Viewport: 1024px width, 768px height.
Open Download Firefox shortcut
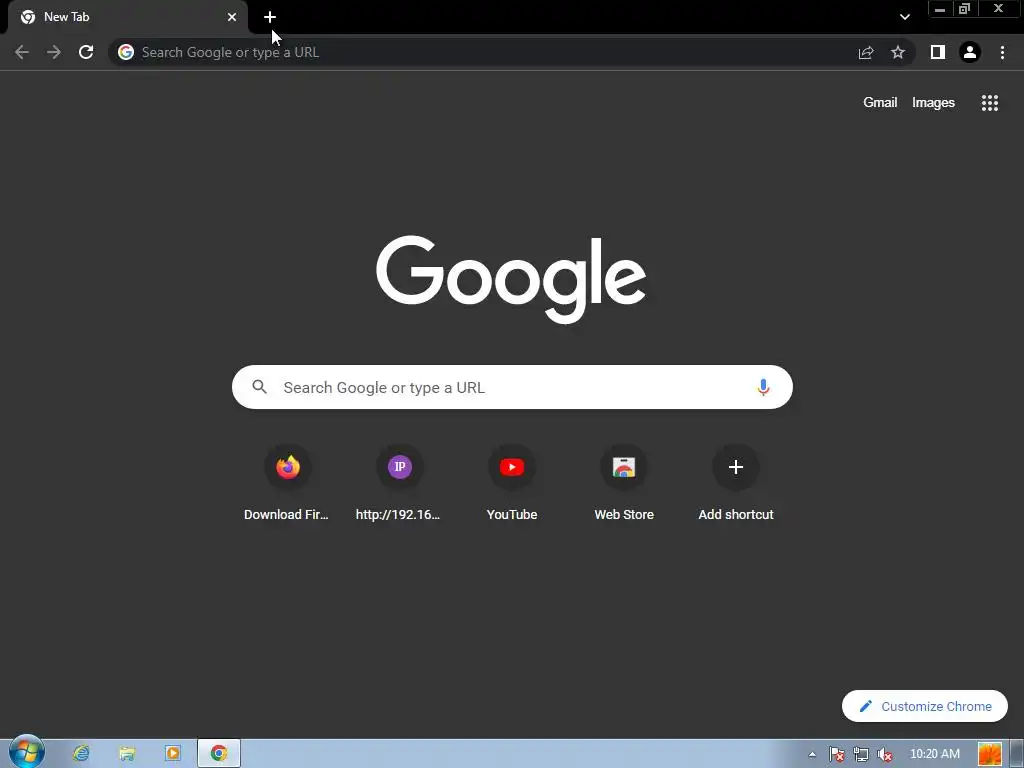tap(287, 483)
